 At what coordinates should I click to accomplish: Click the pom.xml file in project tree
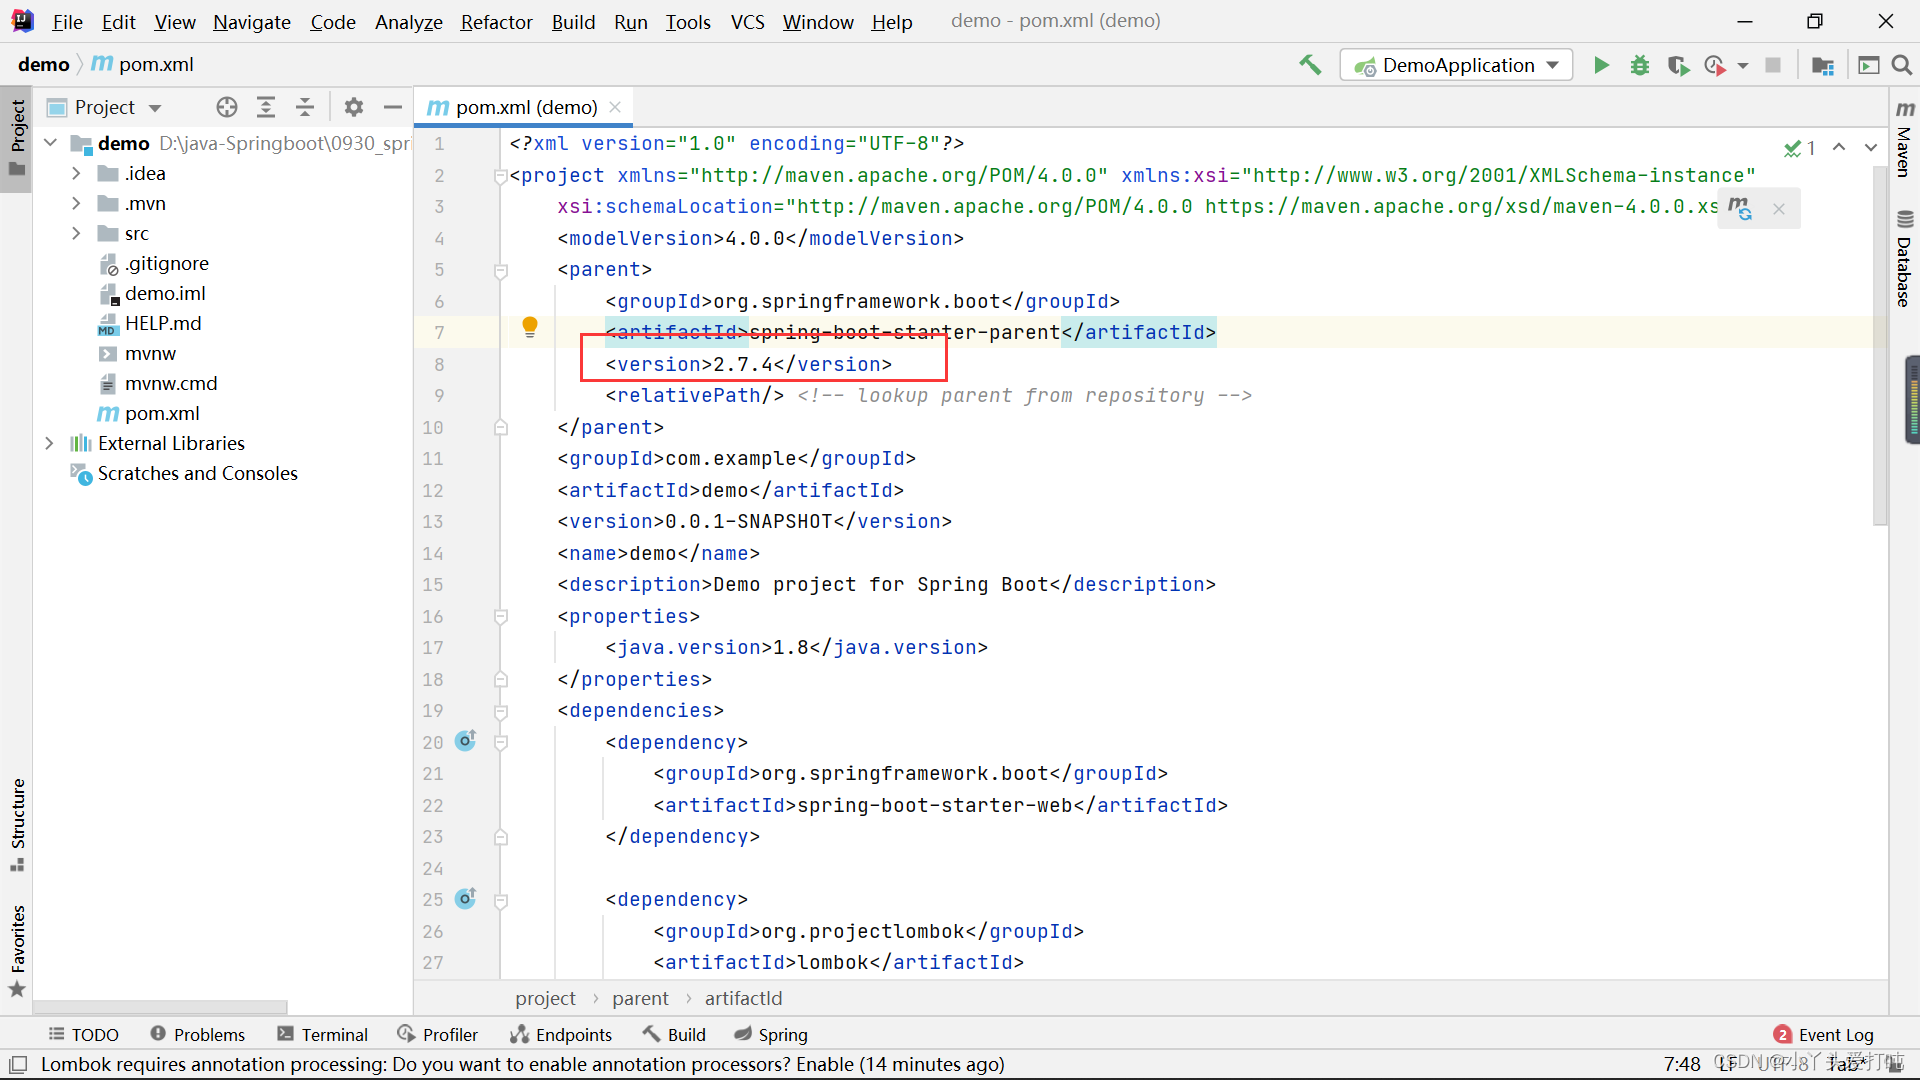[162, 413]
